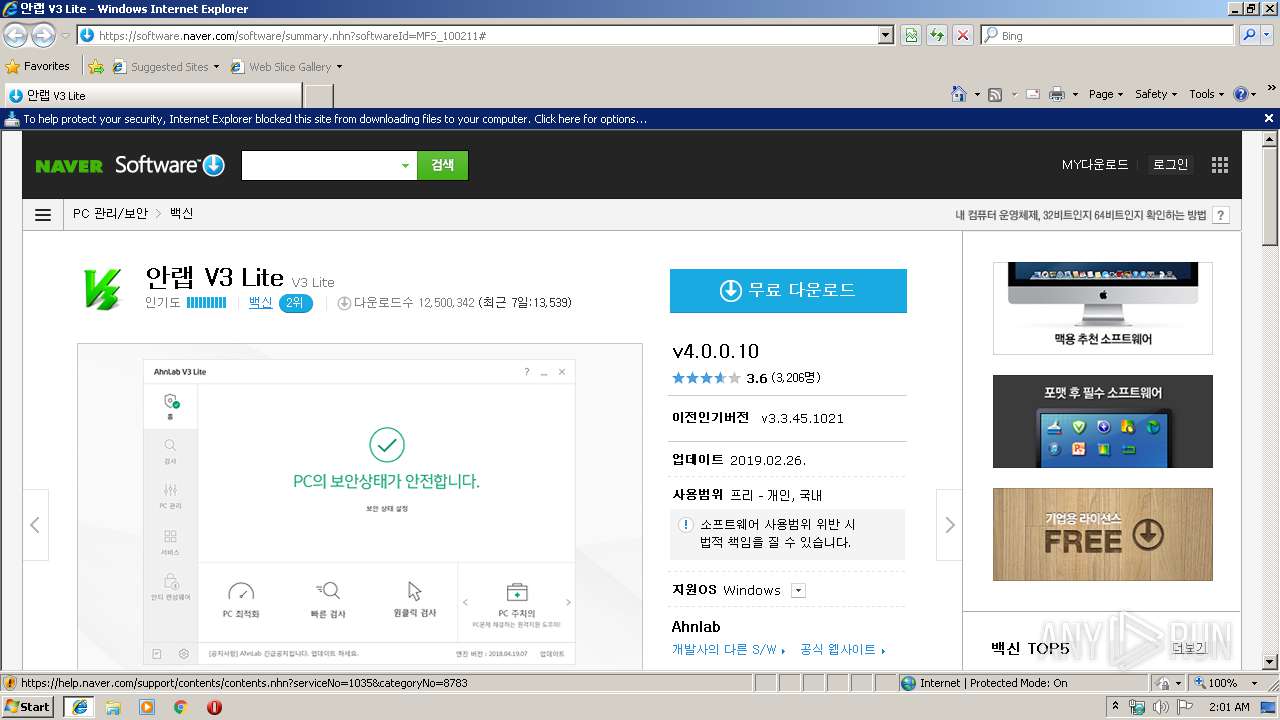The image size is (1280, 720).
Task: Click the Bing search input box
Action: click(1107, 35)
